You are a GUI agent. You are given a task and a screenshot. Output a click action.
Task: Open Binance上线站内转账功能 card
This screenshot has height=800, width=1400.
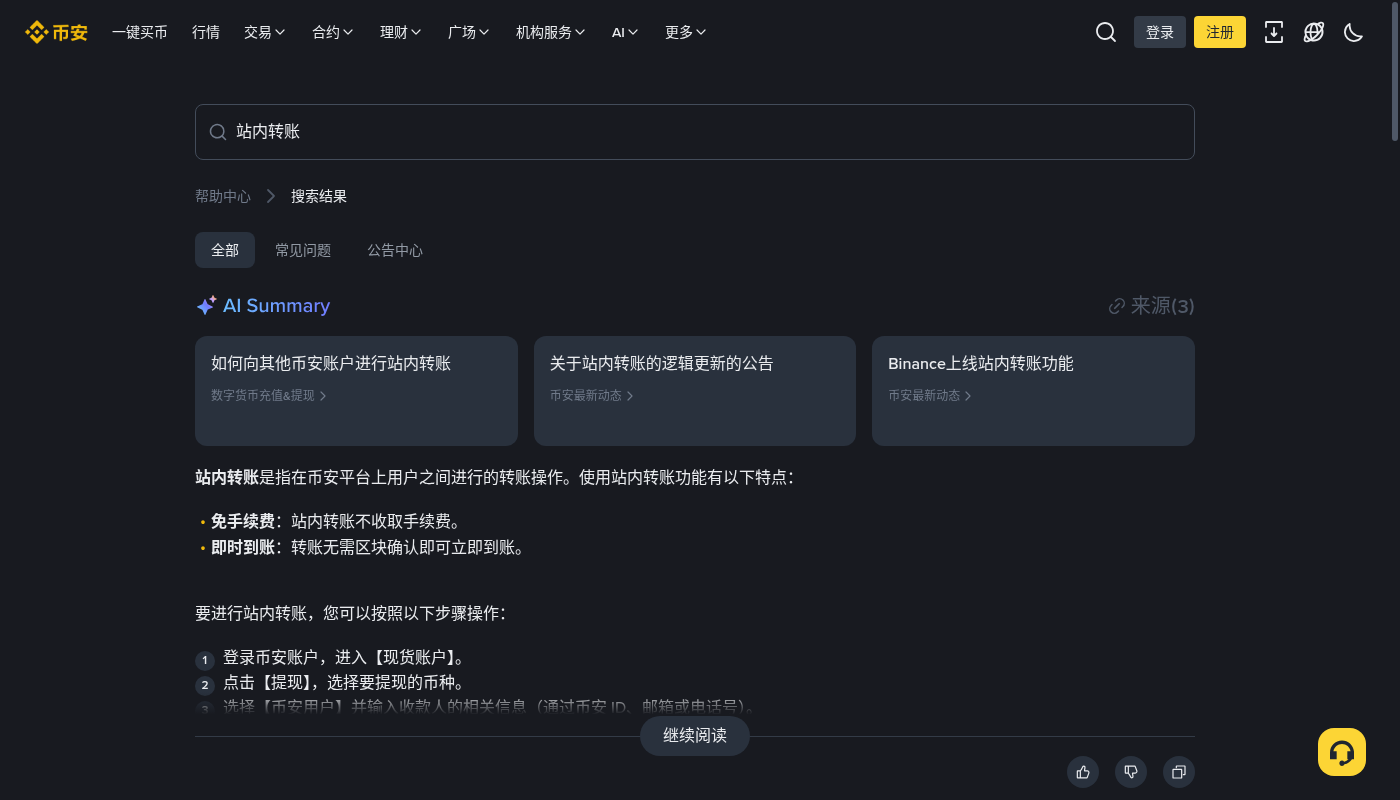[1033, 391]
